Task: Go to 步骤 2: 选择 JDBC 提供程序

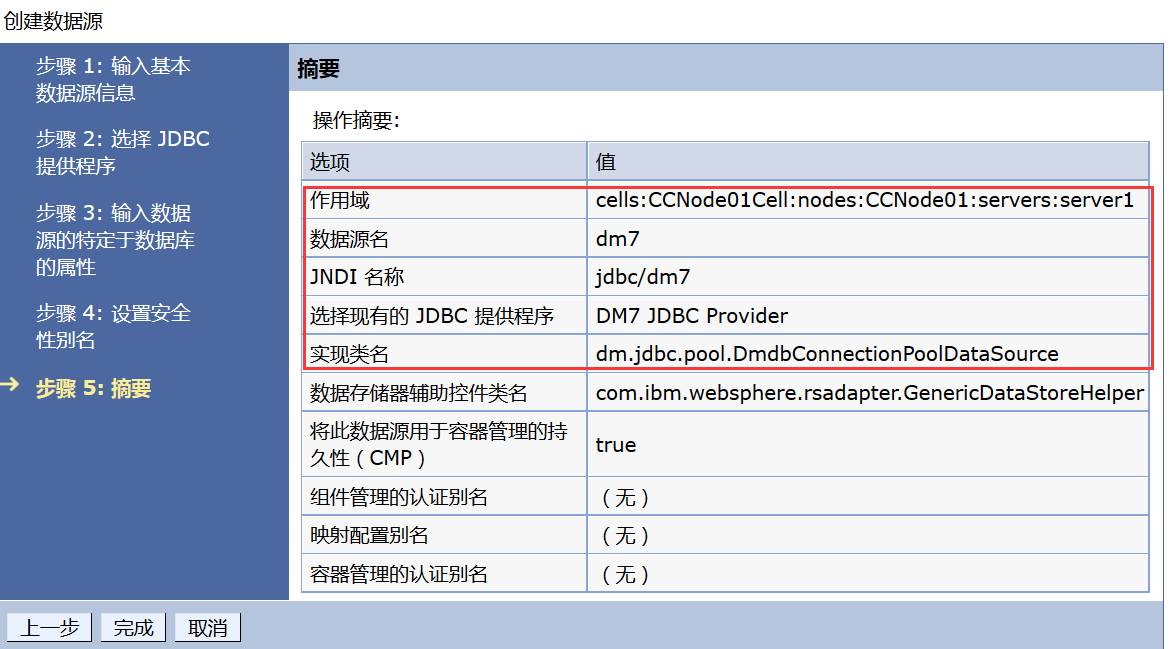Action: [x=122, y=152]
